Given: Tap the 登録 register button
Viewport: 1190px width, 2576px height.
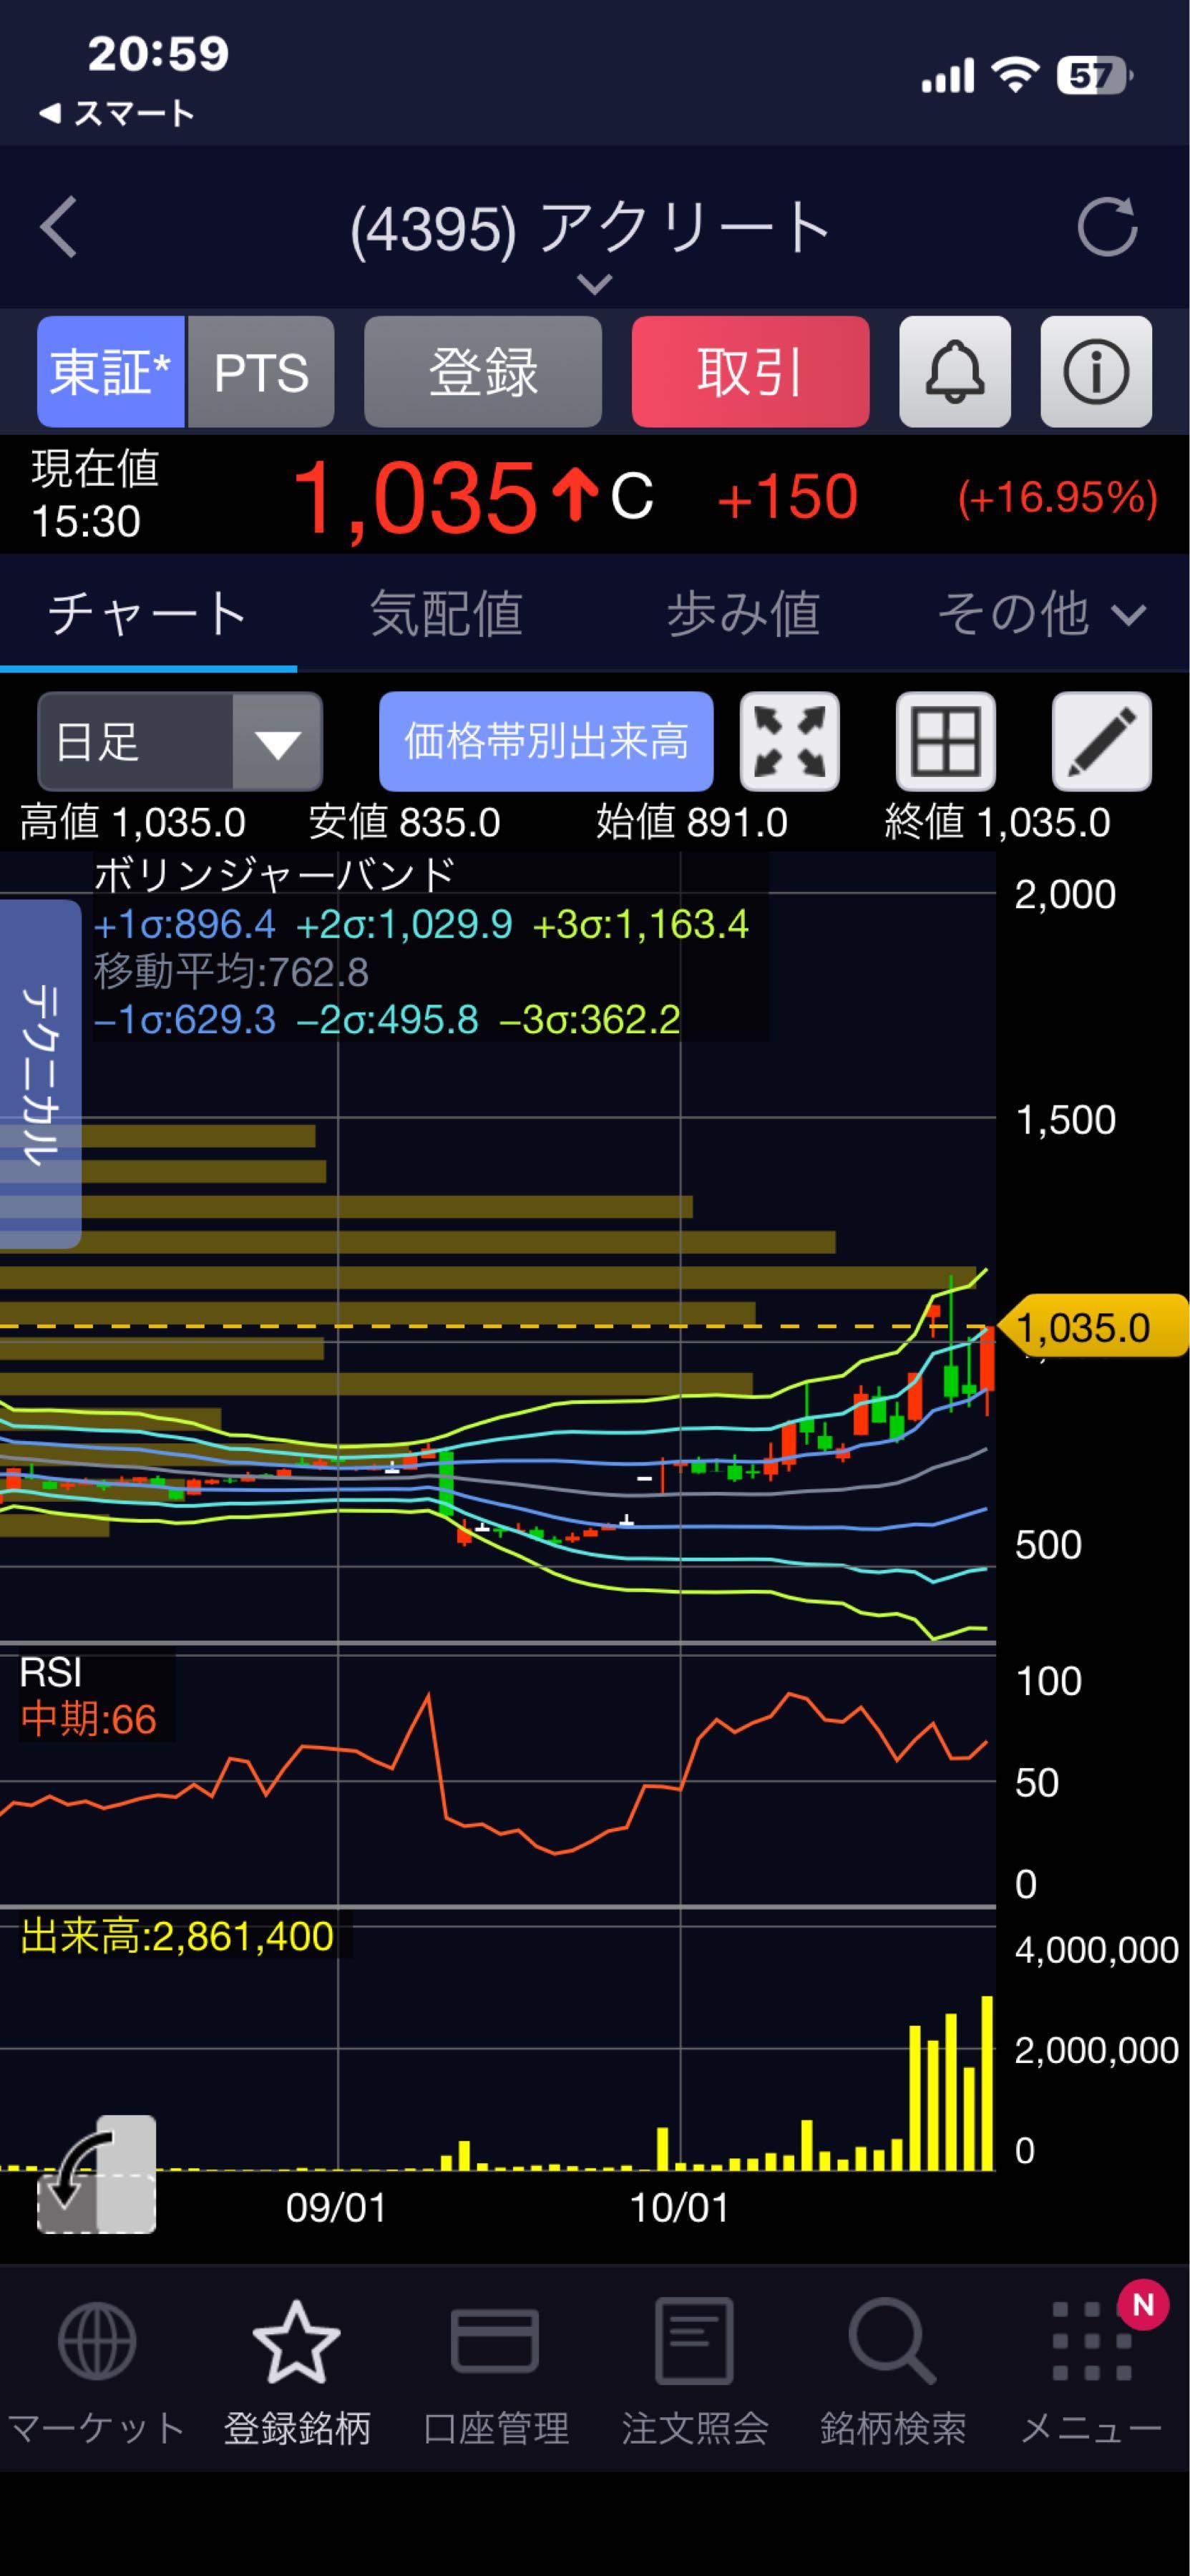Looking at the screenshot, I should tap(483, 372).
